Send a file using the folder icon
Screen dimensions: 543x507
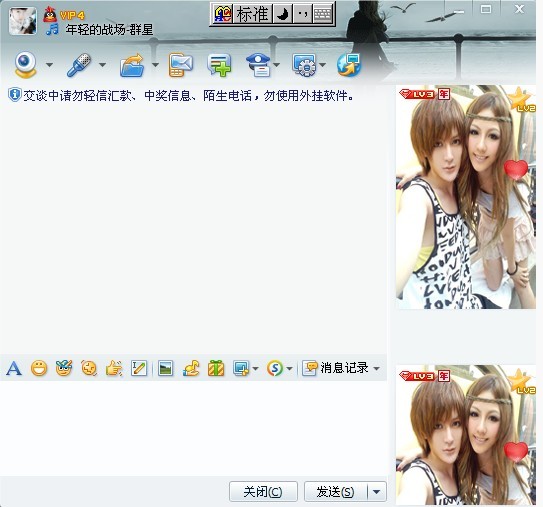[x=132, y=65]
